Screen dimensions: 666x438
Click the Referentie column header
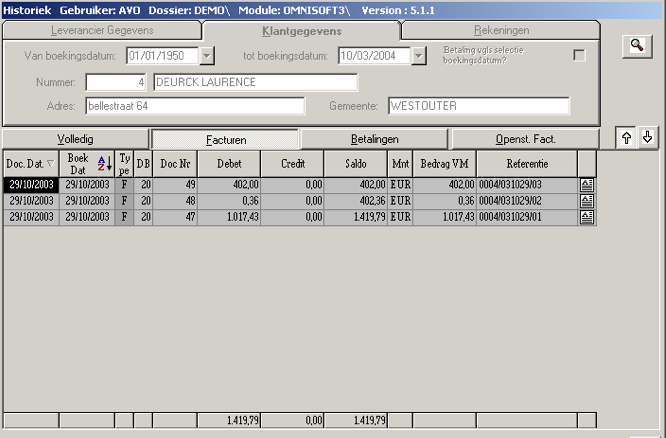527,164
